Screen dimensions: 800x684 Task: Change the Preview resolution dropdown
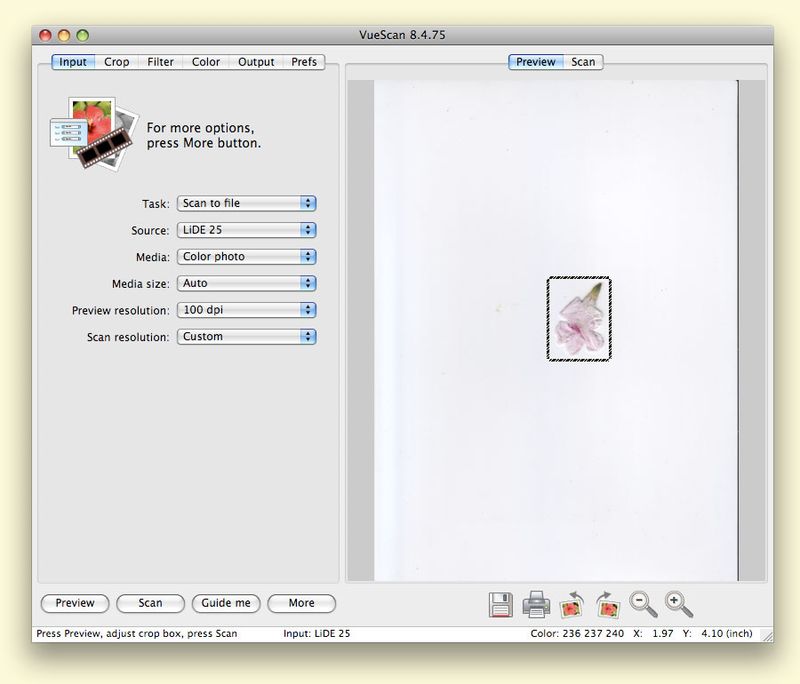point(246,310)
